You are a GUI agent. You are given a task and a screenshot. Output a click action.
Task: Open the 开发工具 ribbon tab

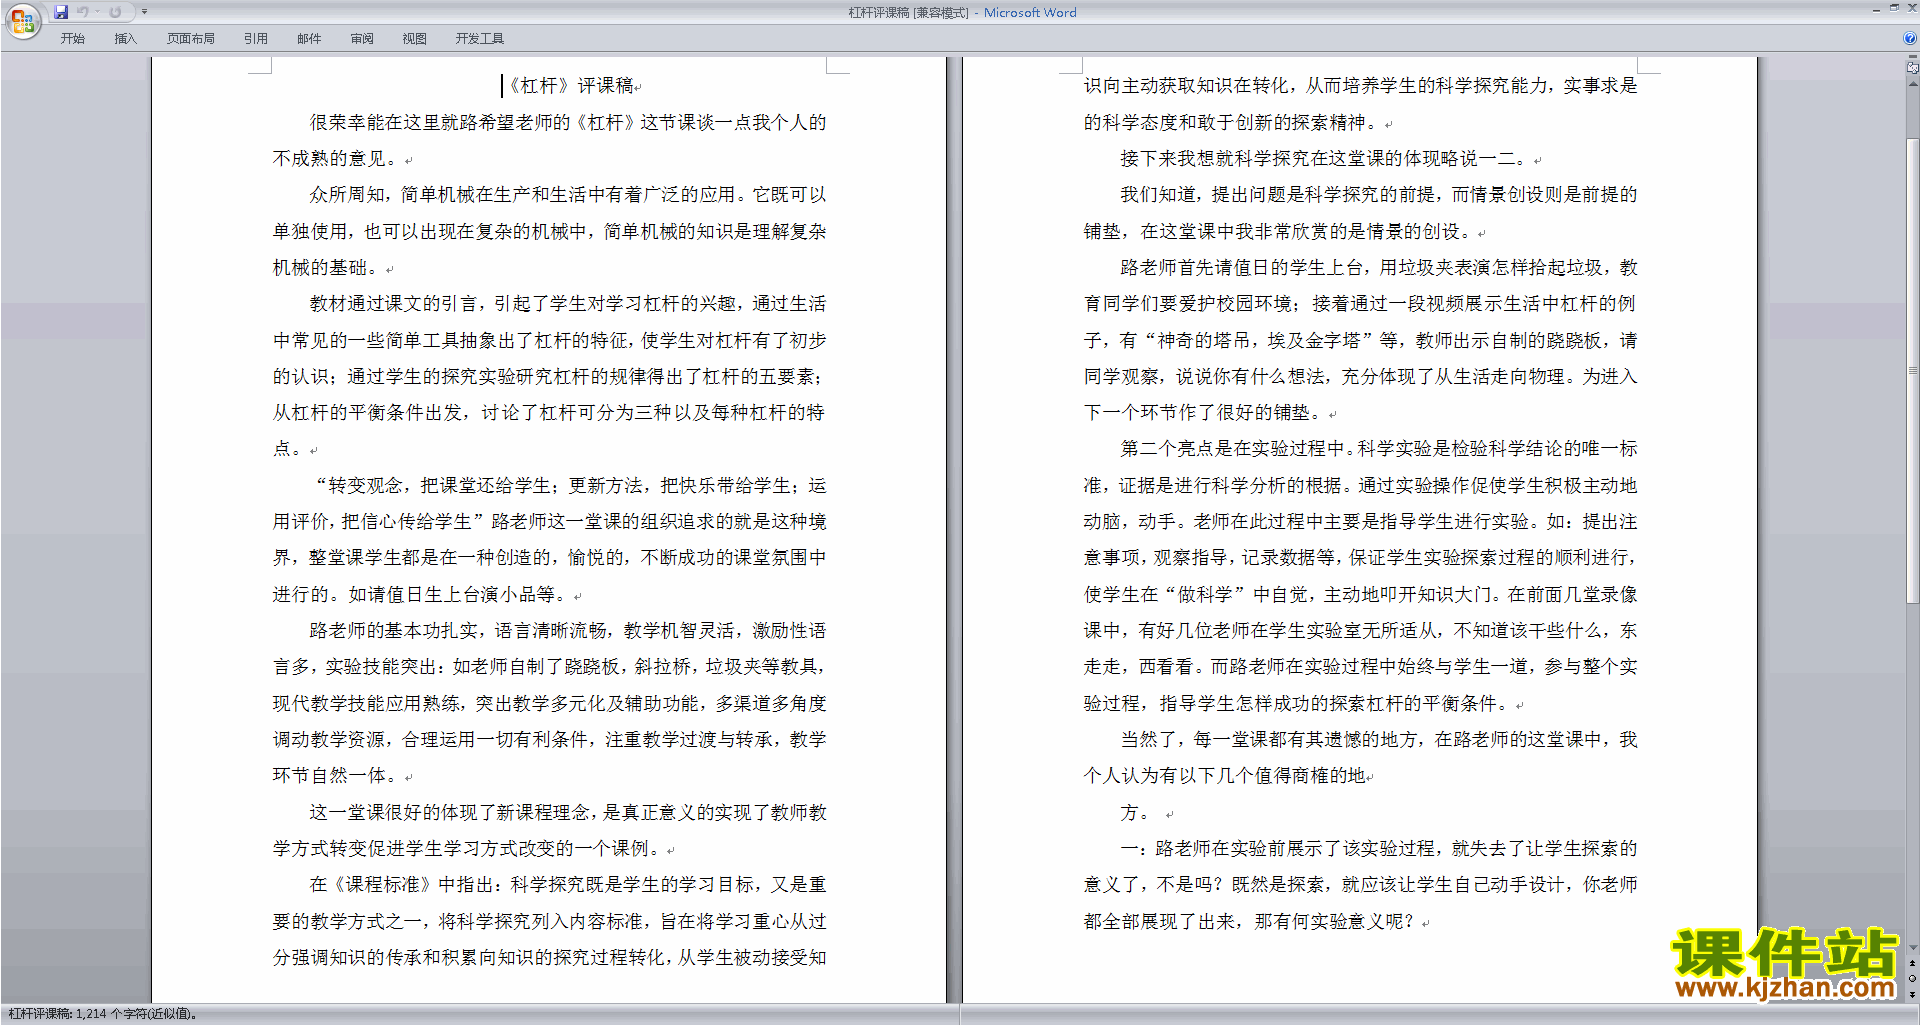[x=480, y=39]
